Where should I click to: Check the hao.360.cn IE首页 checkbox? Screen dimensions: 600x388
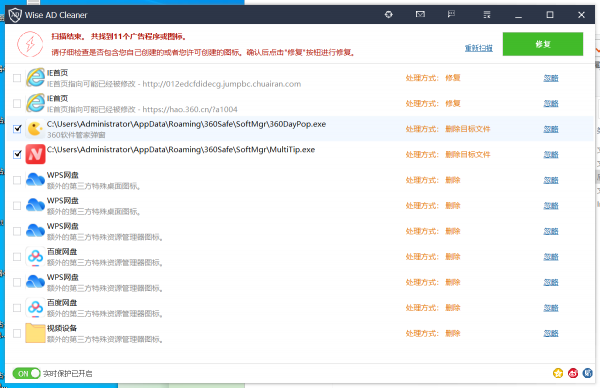point(17,103)
